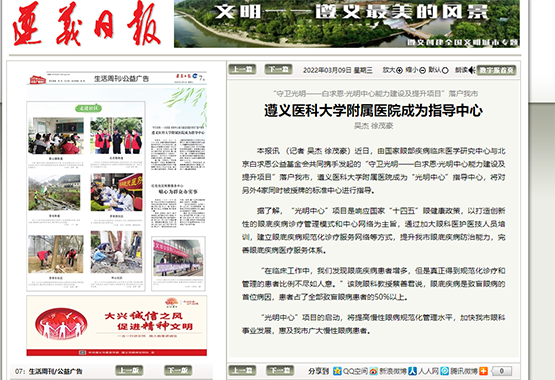Open the tree planting photo in preview
This screenshot has width=555, height=380.
tap(56, 254)
